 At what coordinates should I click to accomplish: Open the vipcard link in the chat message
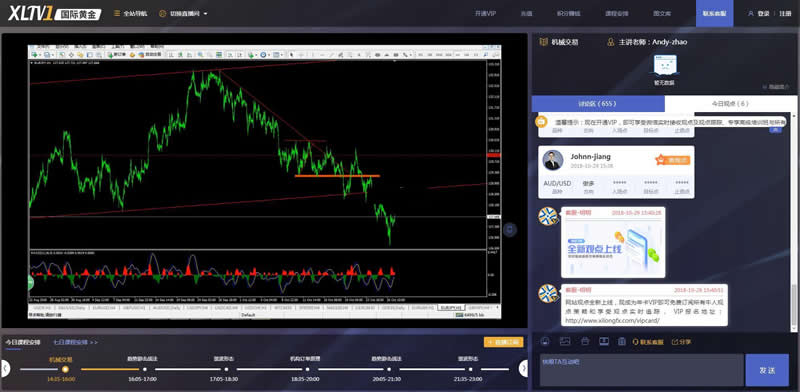click(x=612, y=321)
